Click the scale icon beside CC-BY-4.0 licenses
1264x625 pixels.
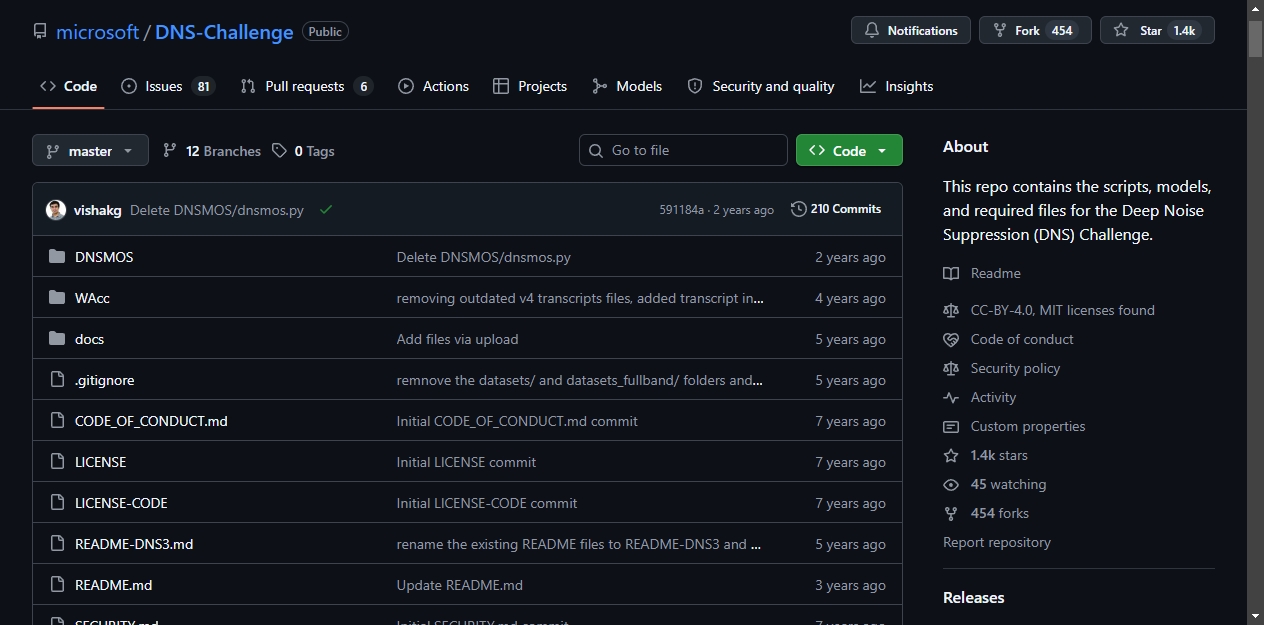(x=951, y=310)
